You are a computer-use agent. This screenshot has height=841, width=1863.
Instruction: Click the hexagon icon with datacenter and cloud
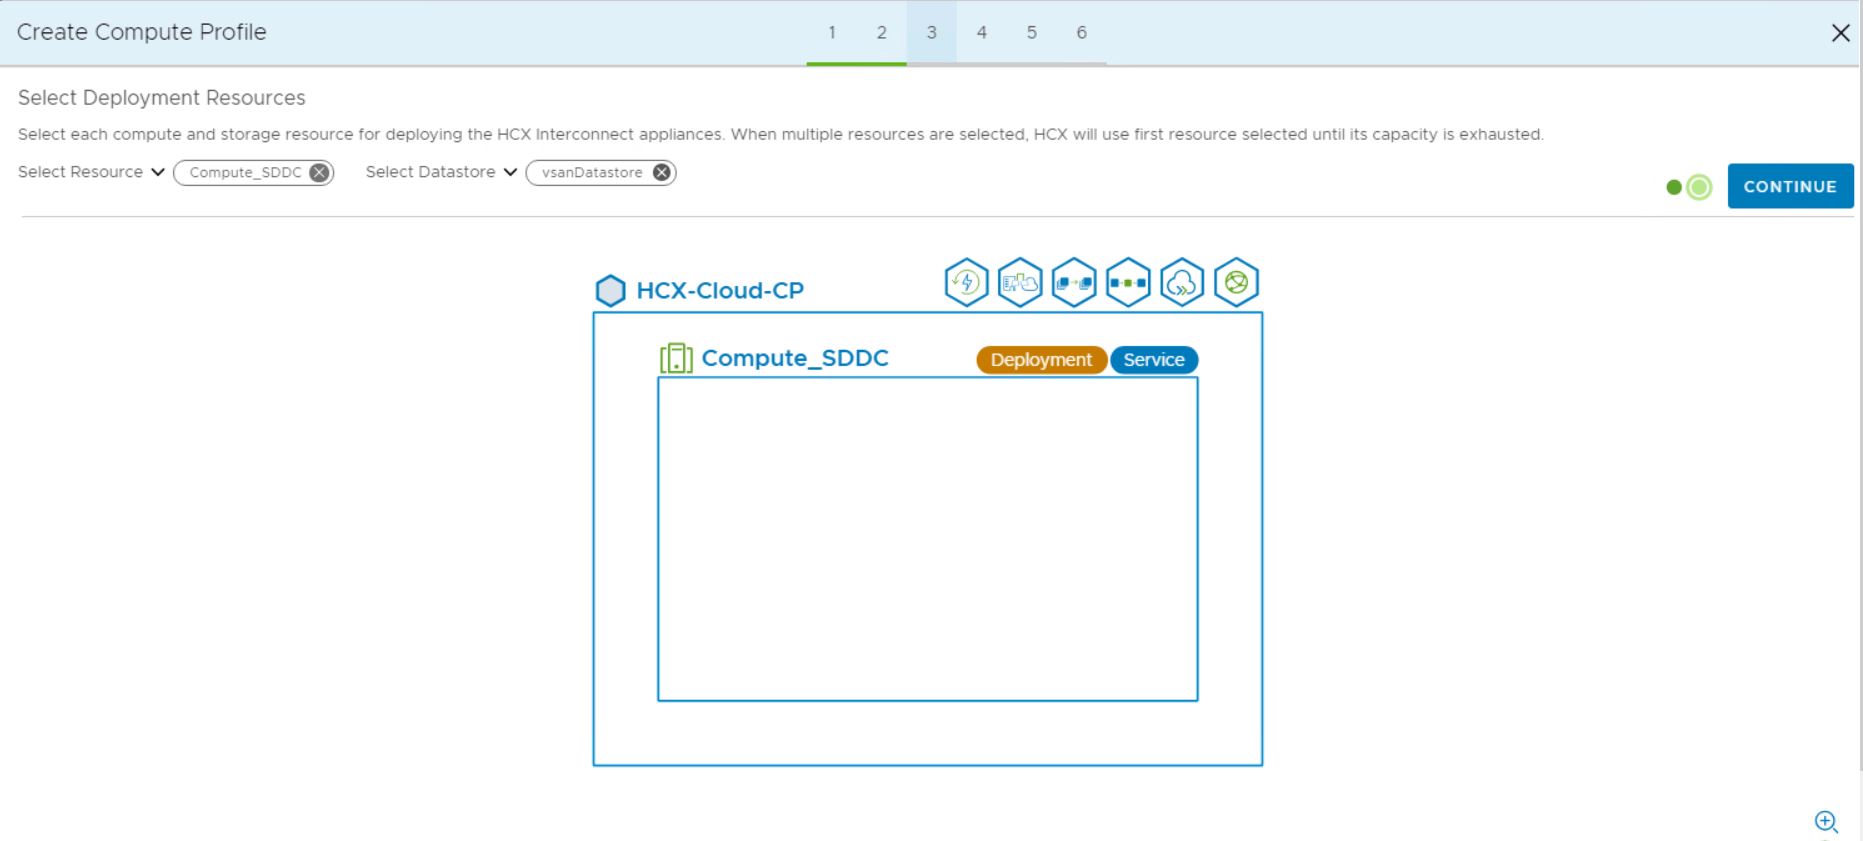1020,283
